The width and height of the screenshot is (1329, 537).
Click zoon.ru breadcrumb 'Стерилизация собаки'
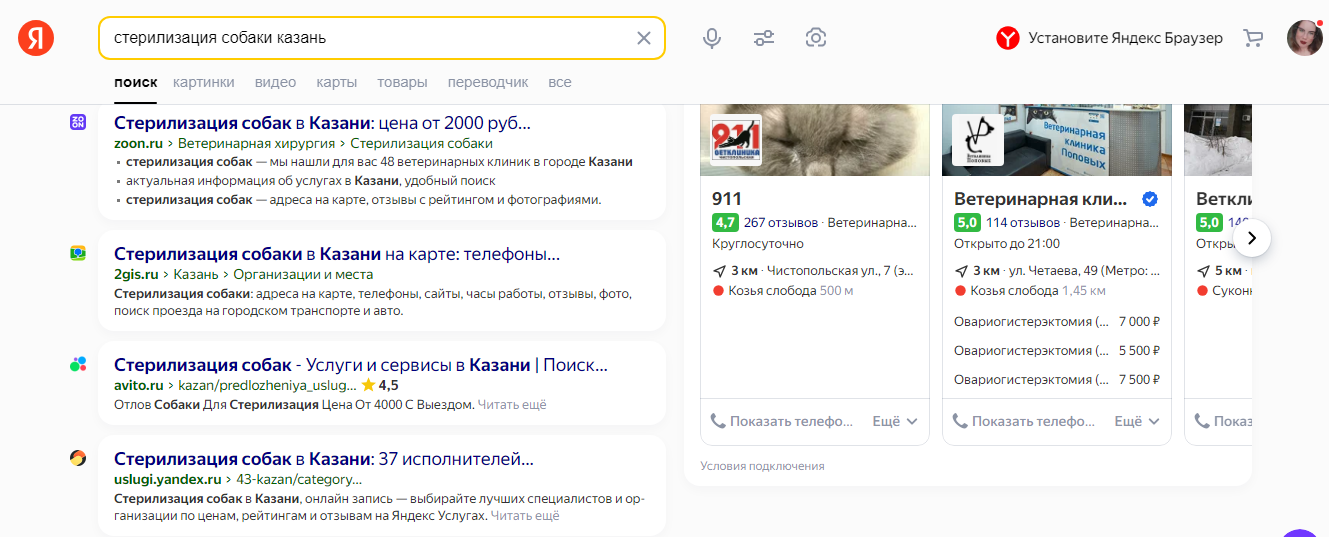[x=421, y=143]
